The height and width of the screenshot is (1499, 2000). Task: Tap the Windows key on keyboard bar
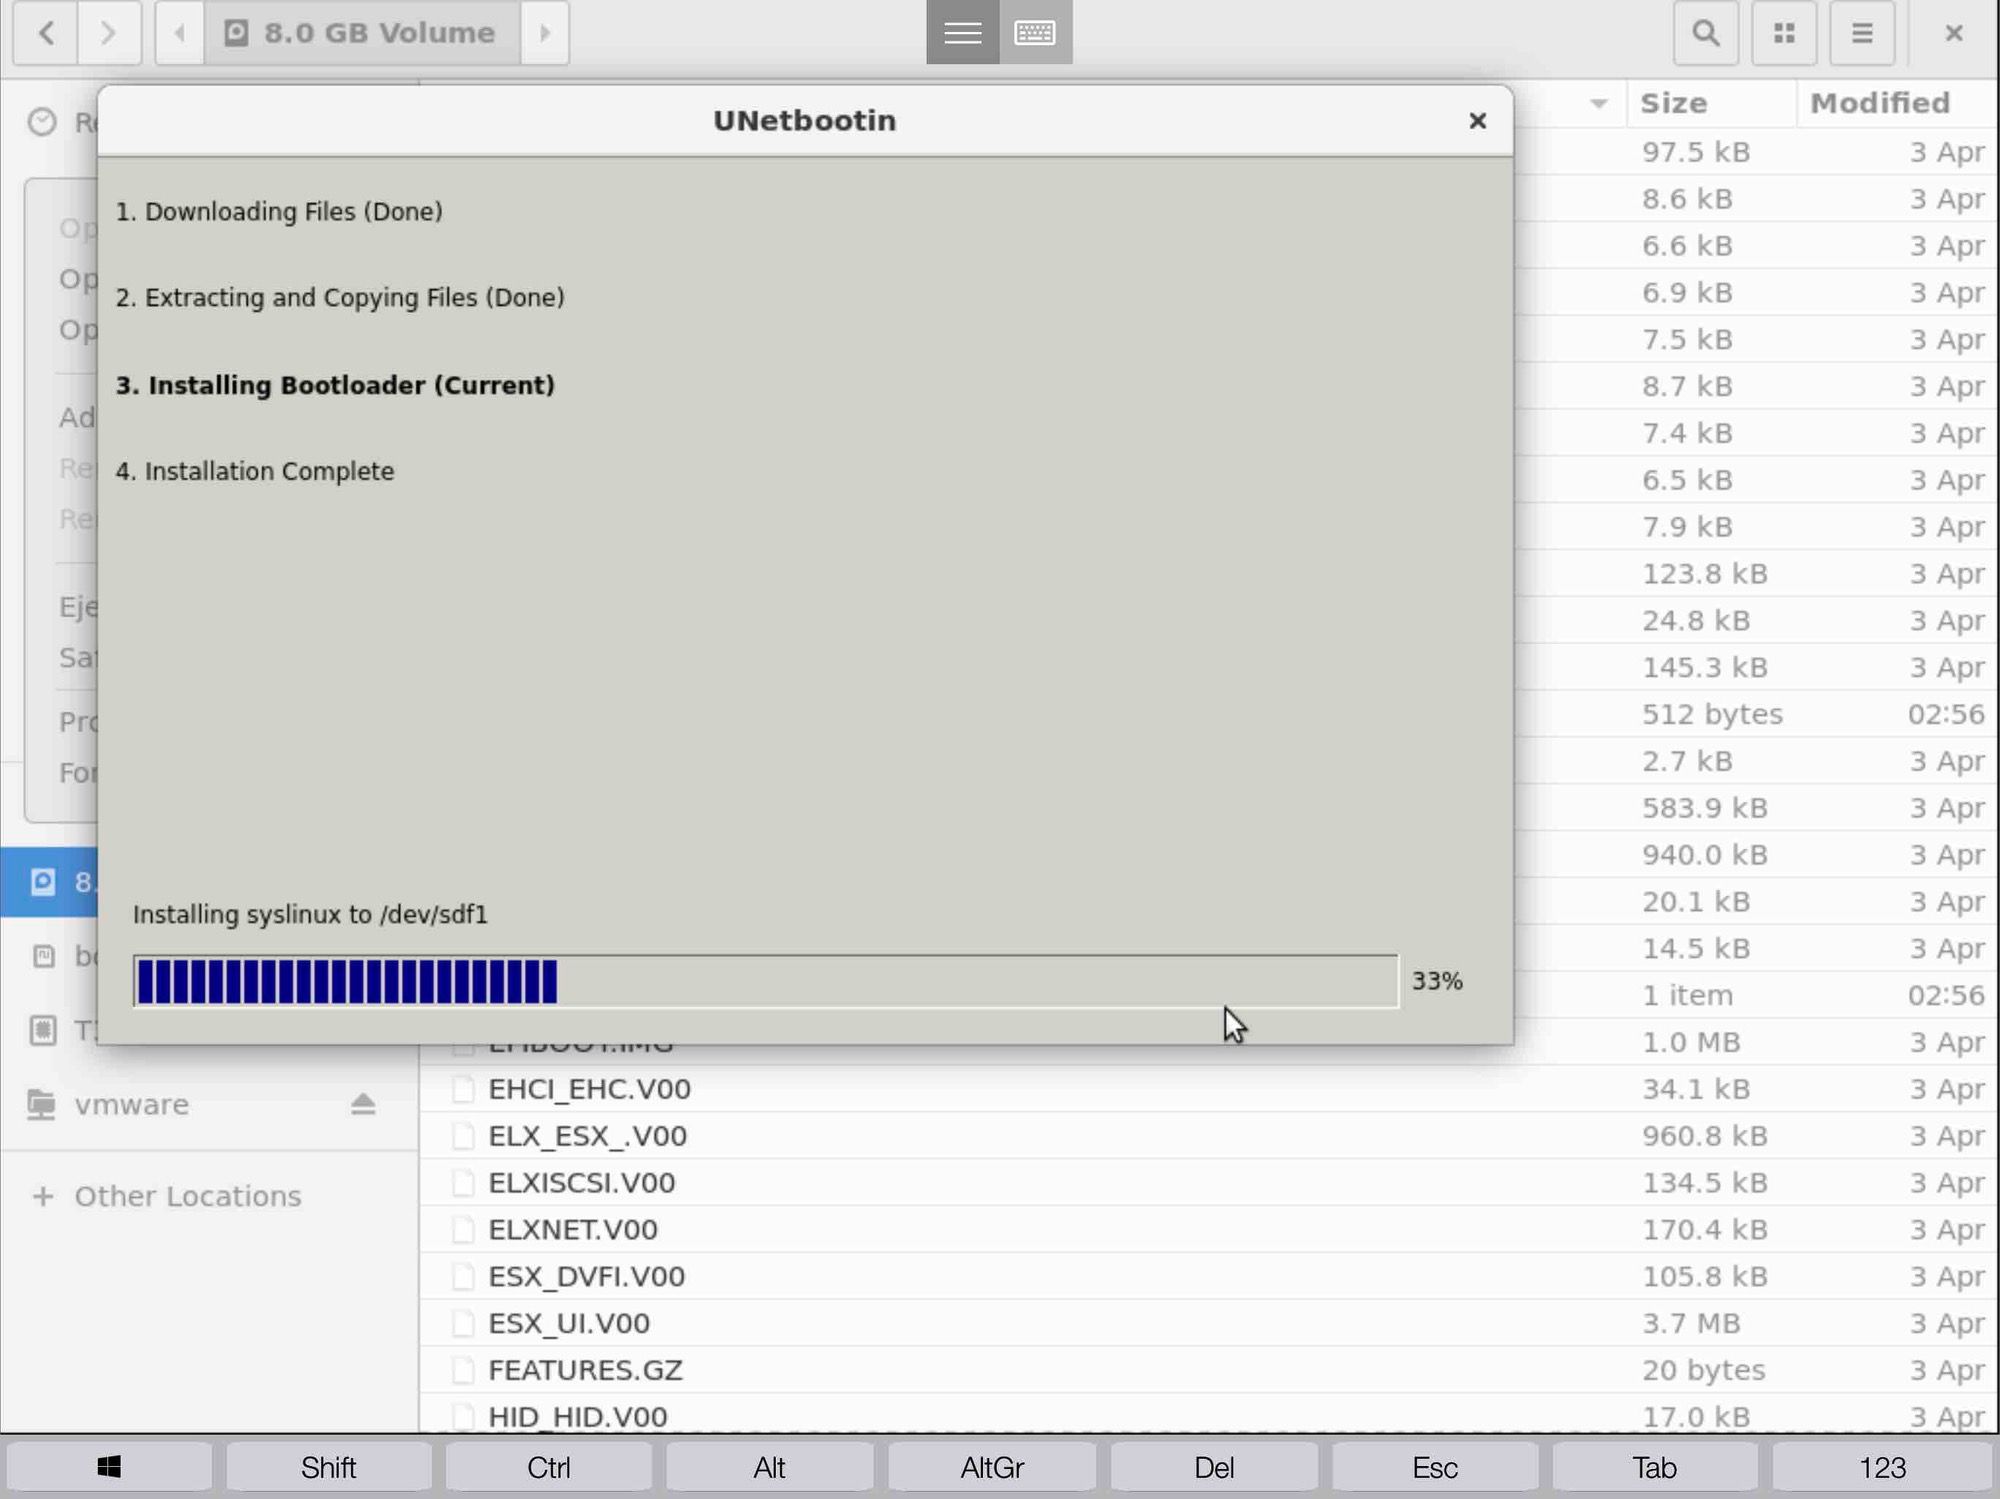[x=109, y=1467]
